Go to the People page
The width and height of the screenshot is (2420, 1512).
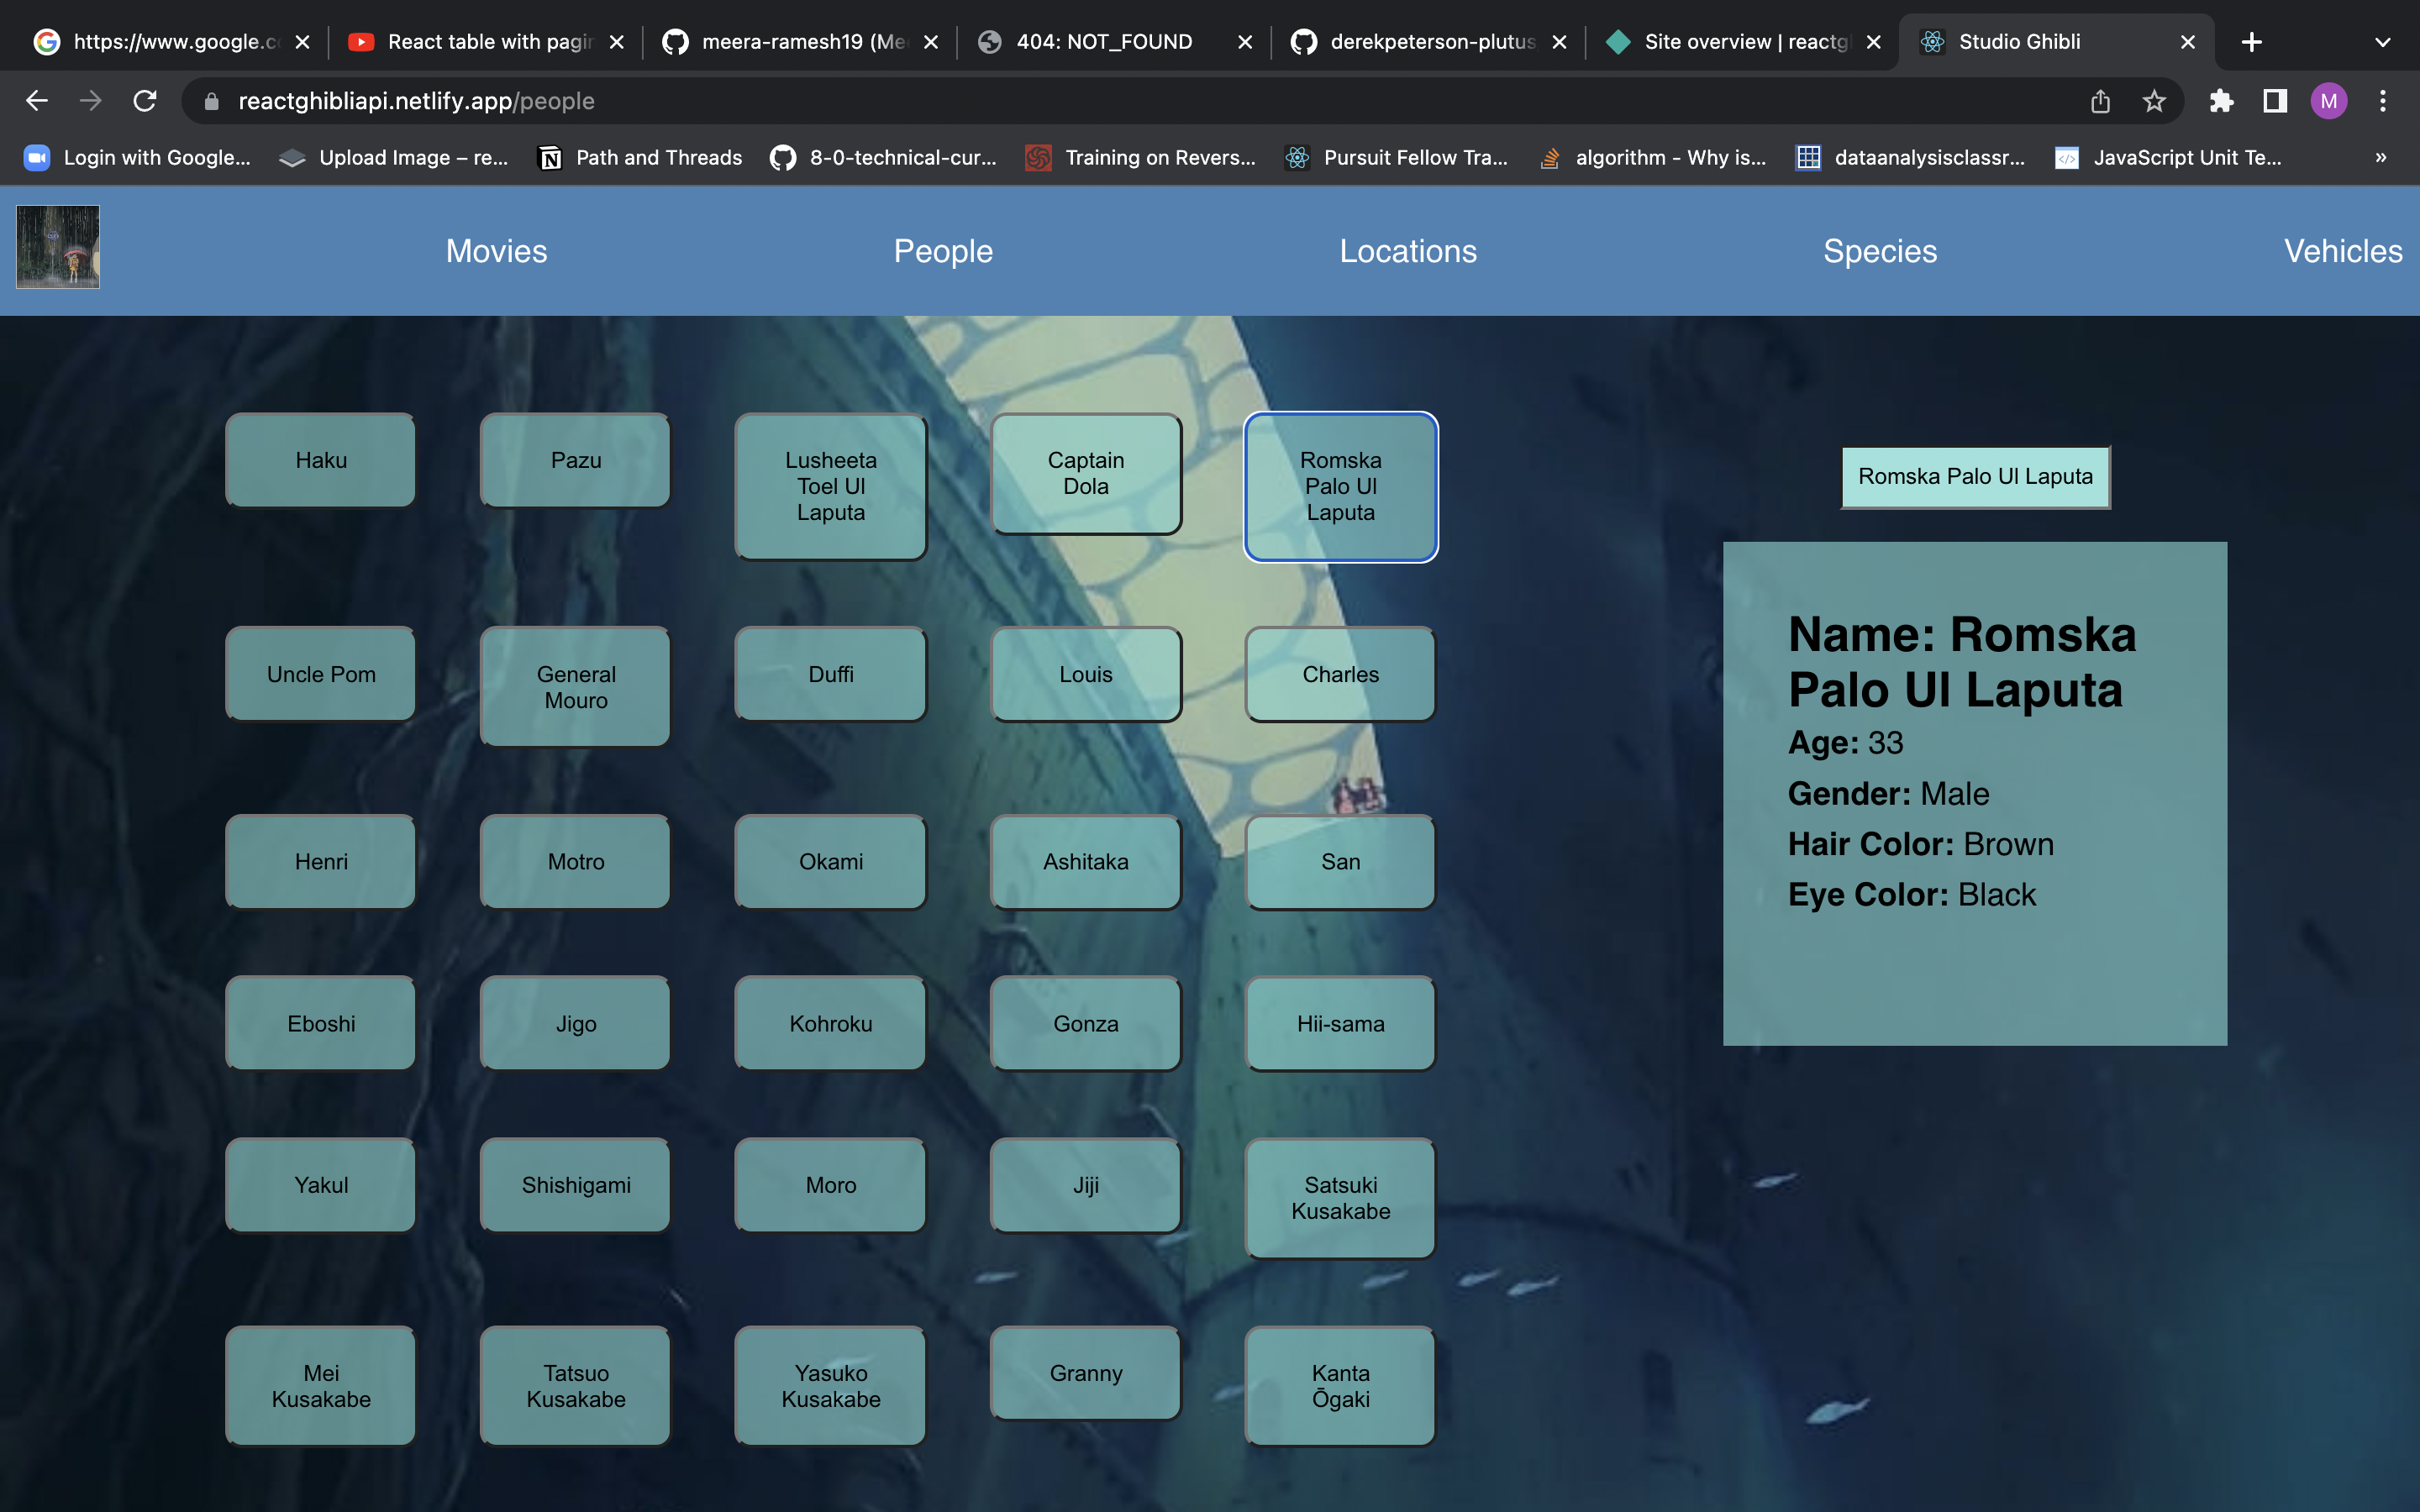(x=943, y=251)
